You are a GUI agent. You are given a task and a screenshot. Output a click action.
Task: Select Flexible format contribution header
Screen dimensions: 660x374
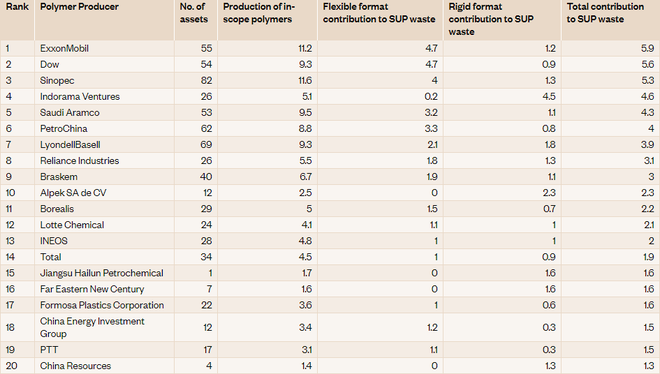click(379, 13)
